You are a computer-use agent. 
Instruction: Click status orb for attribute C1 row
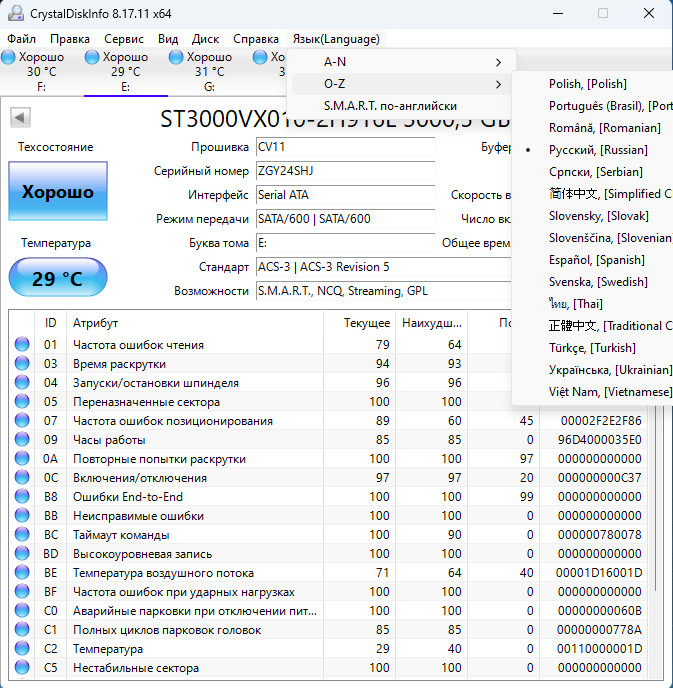(x=22, y=630)
